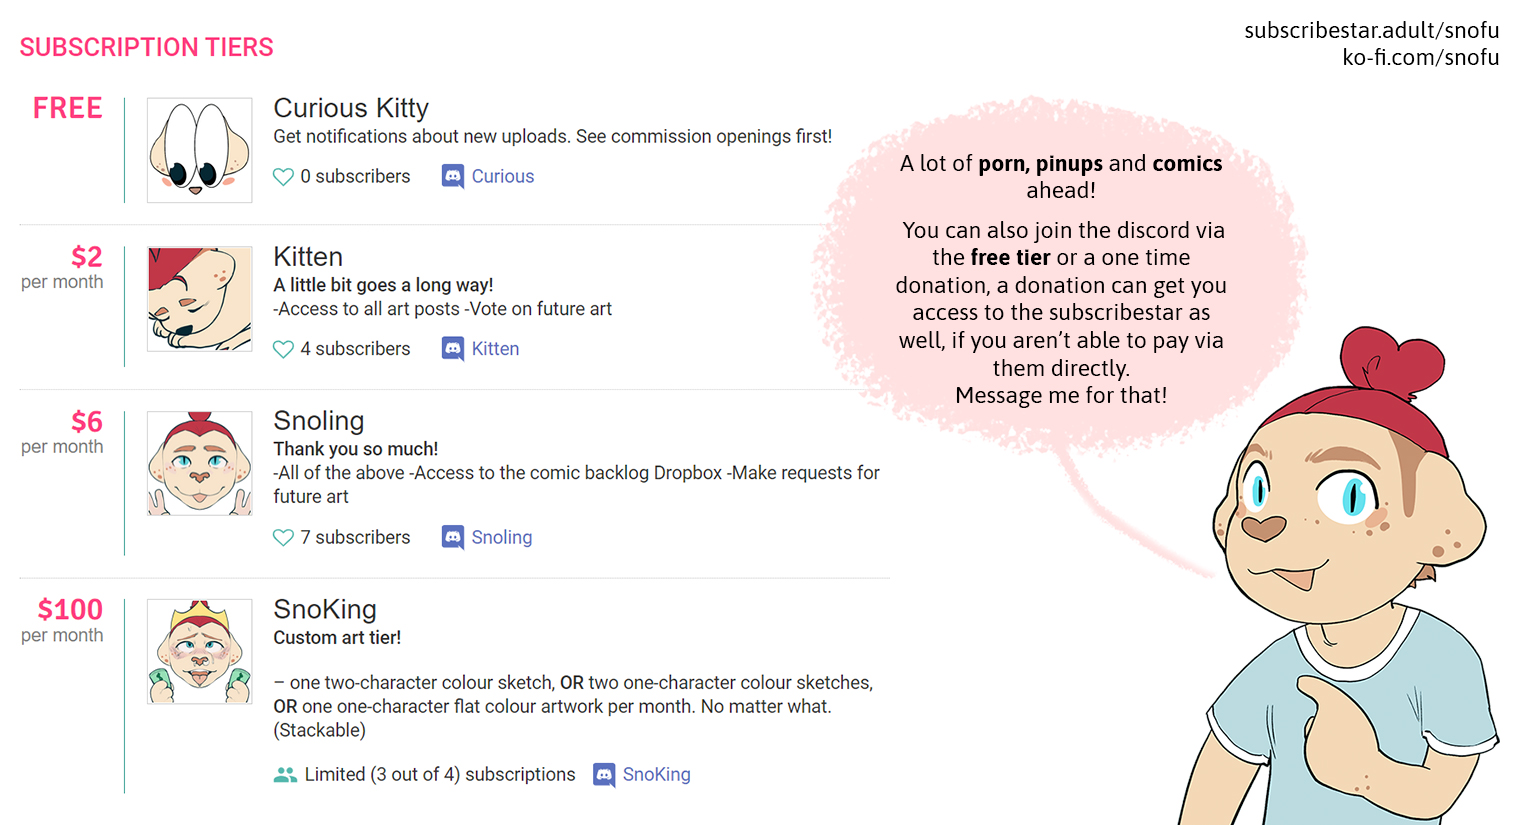Click the people icon beside Limited subscriptions
Viewport: 1521px width, 825px height.
(x=285, y=775)
